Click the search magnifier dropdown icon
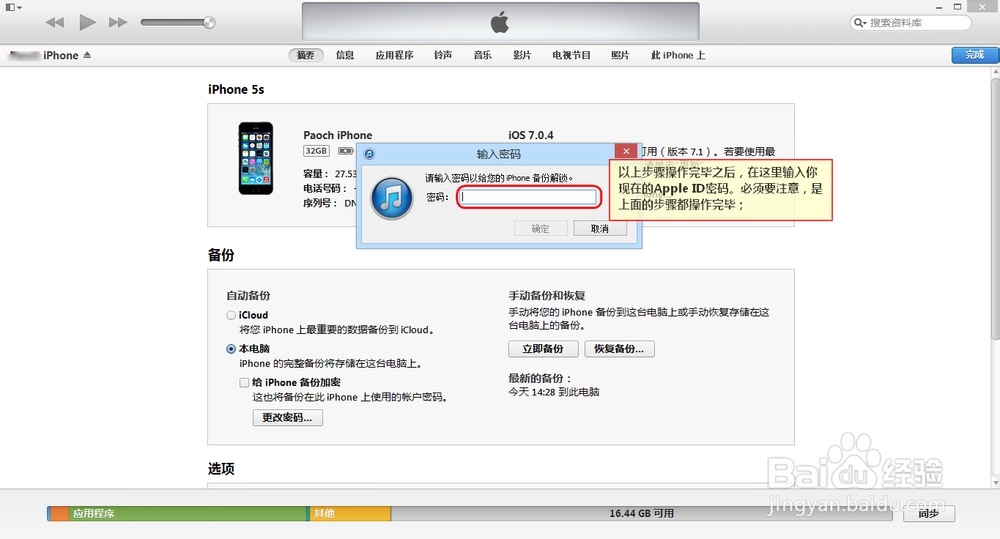 tap(860, 22)
